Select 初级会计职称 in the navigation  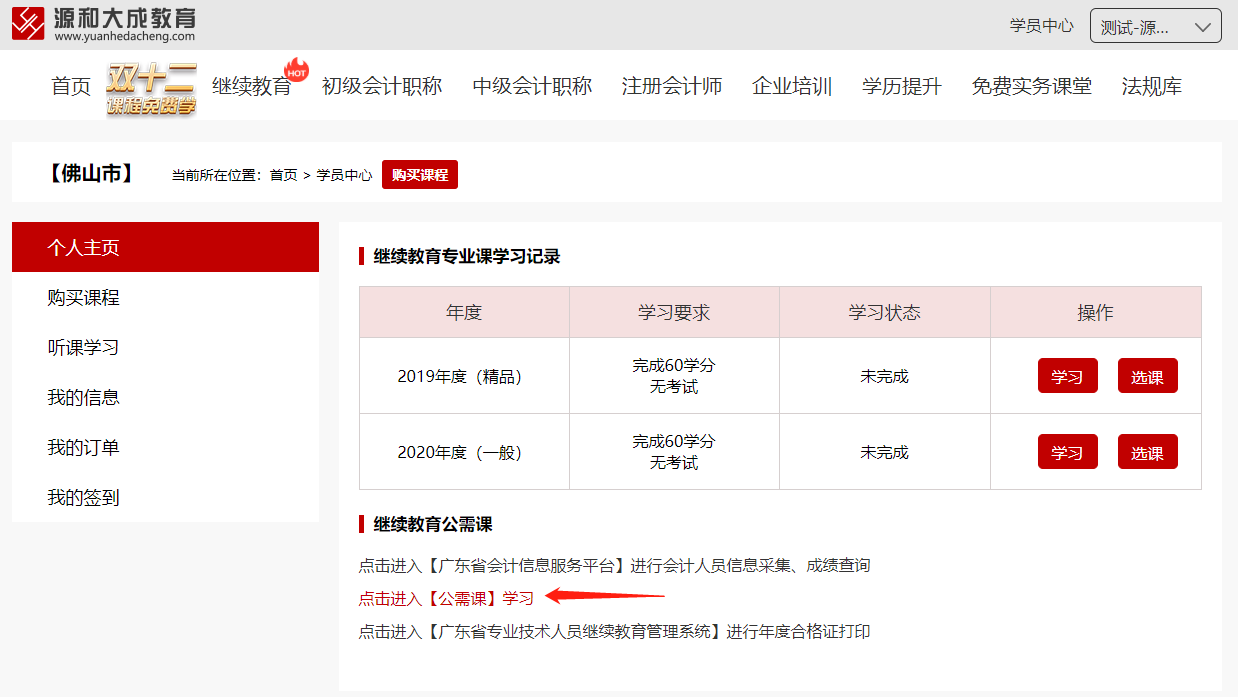point(382,87)
